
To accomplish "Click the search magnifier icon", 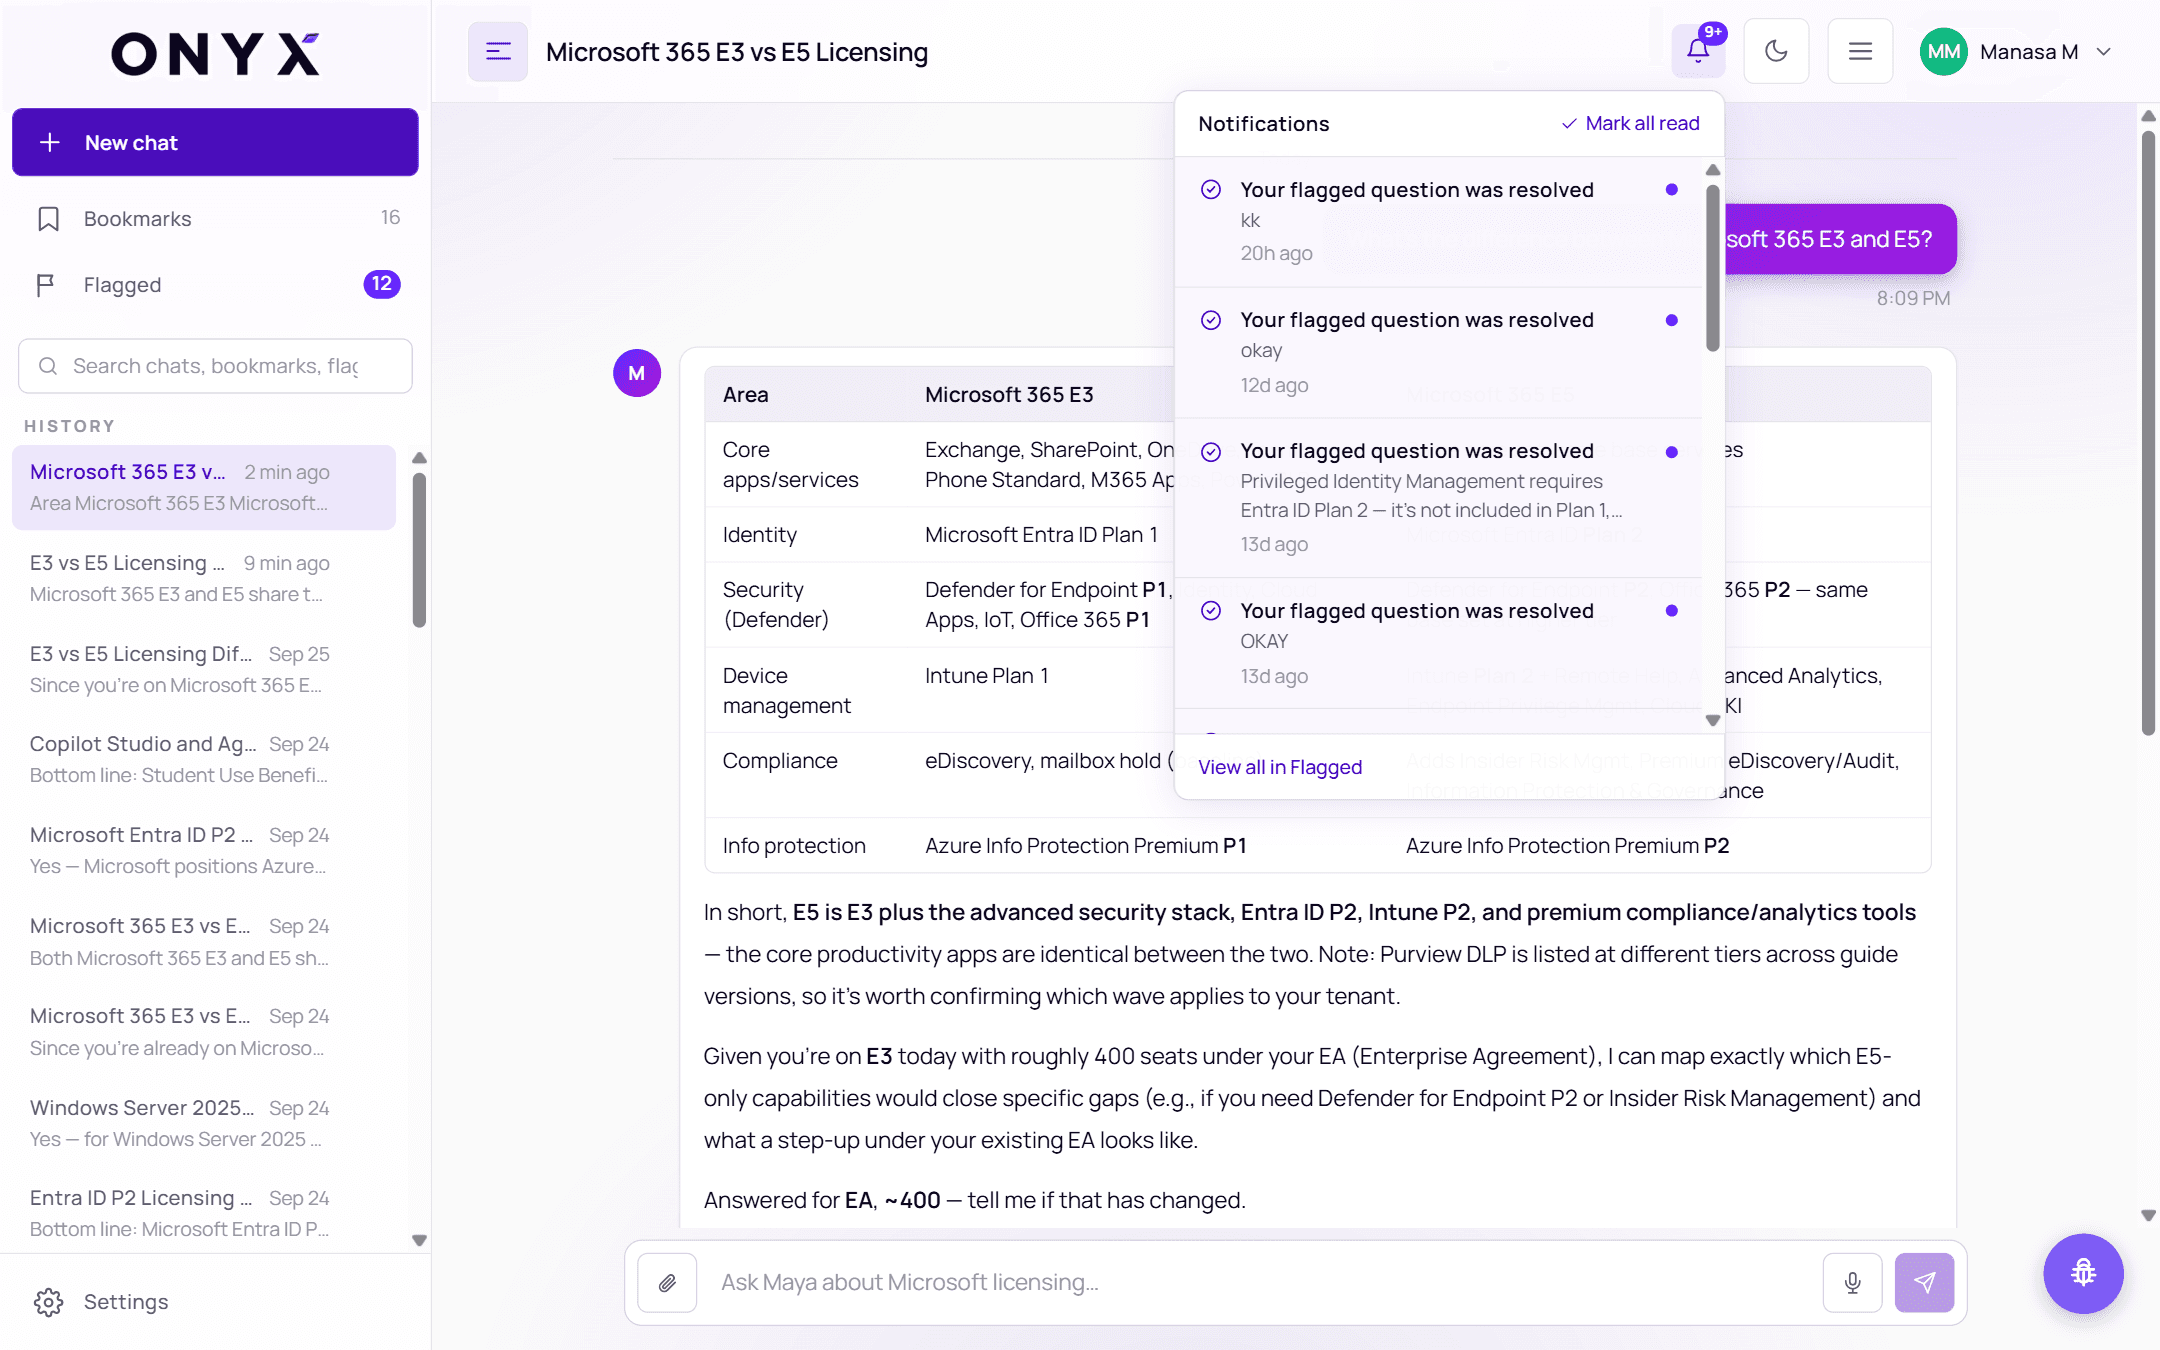I will [x=47, y=366].
